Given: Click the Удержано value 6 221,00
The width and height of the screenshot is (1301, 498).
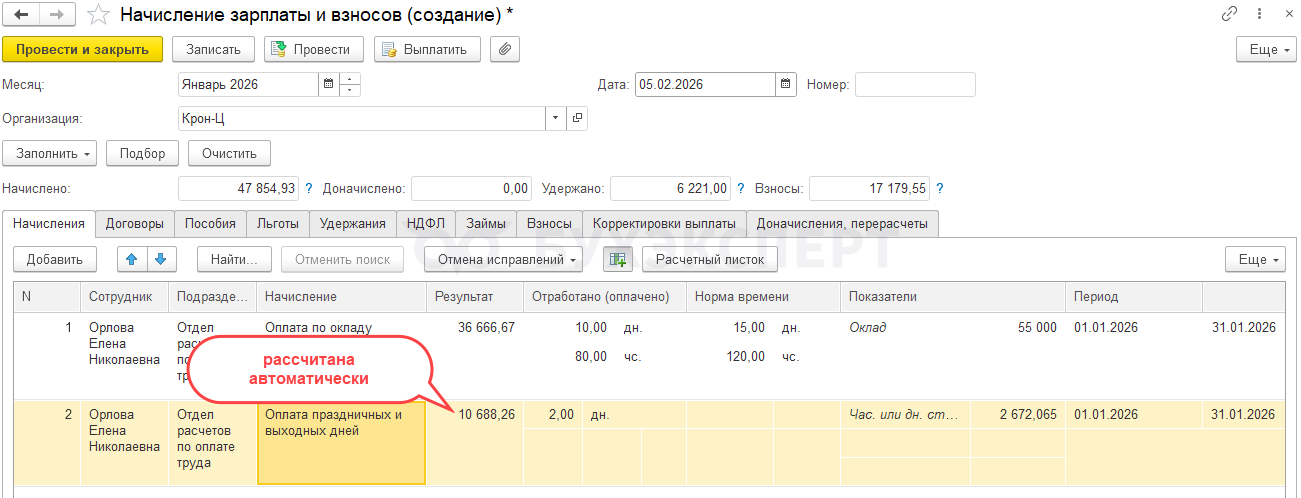Looking at the screenshot, I should pyautogui.click(x=670, y=188).
